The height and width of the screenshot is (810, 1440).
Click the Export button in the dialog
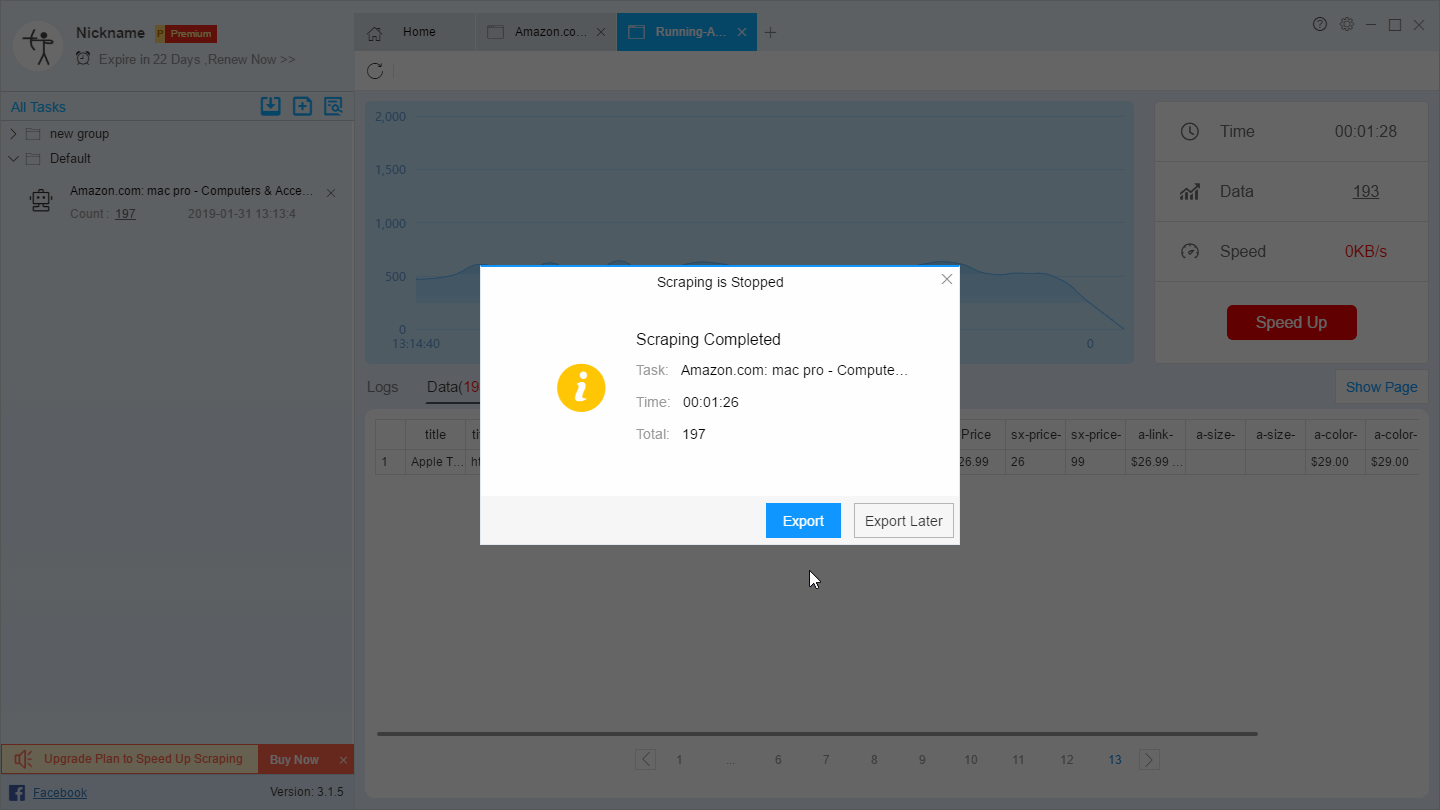click(803, 521)
